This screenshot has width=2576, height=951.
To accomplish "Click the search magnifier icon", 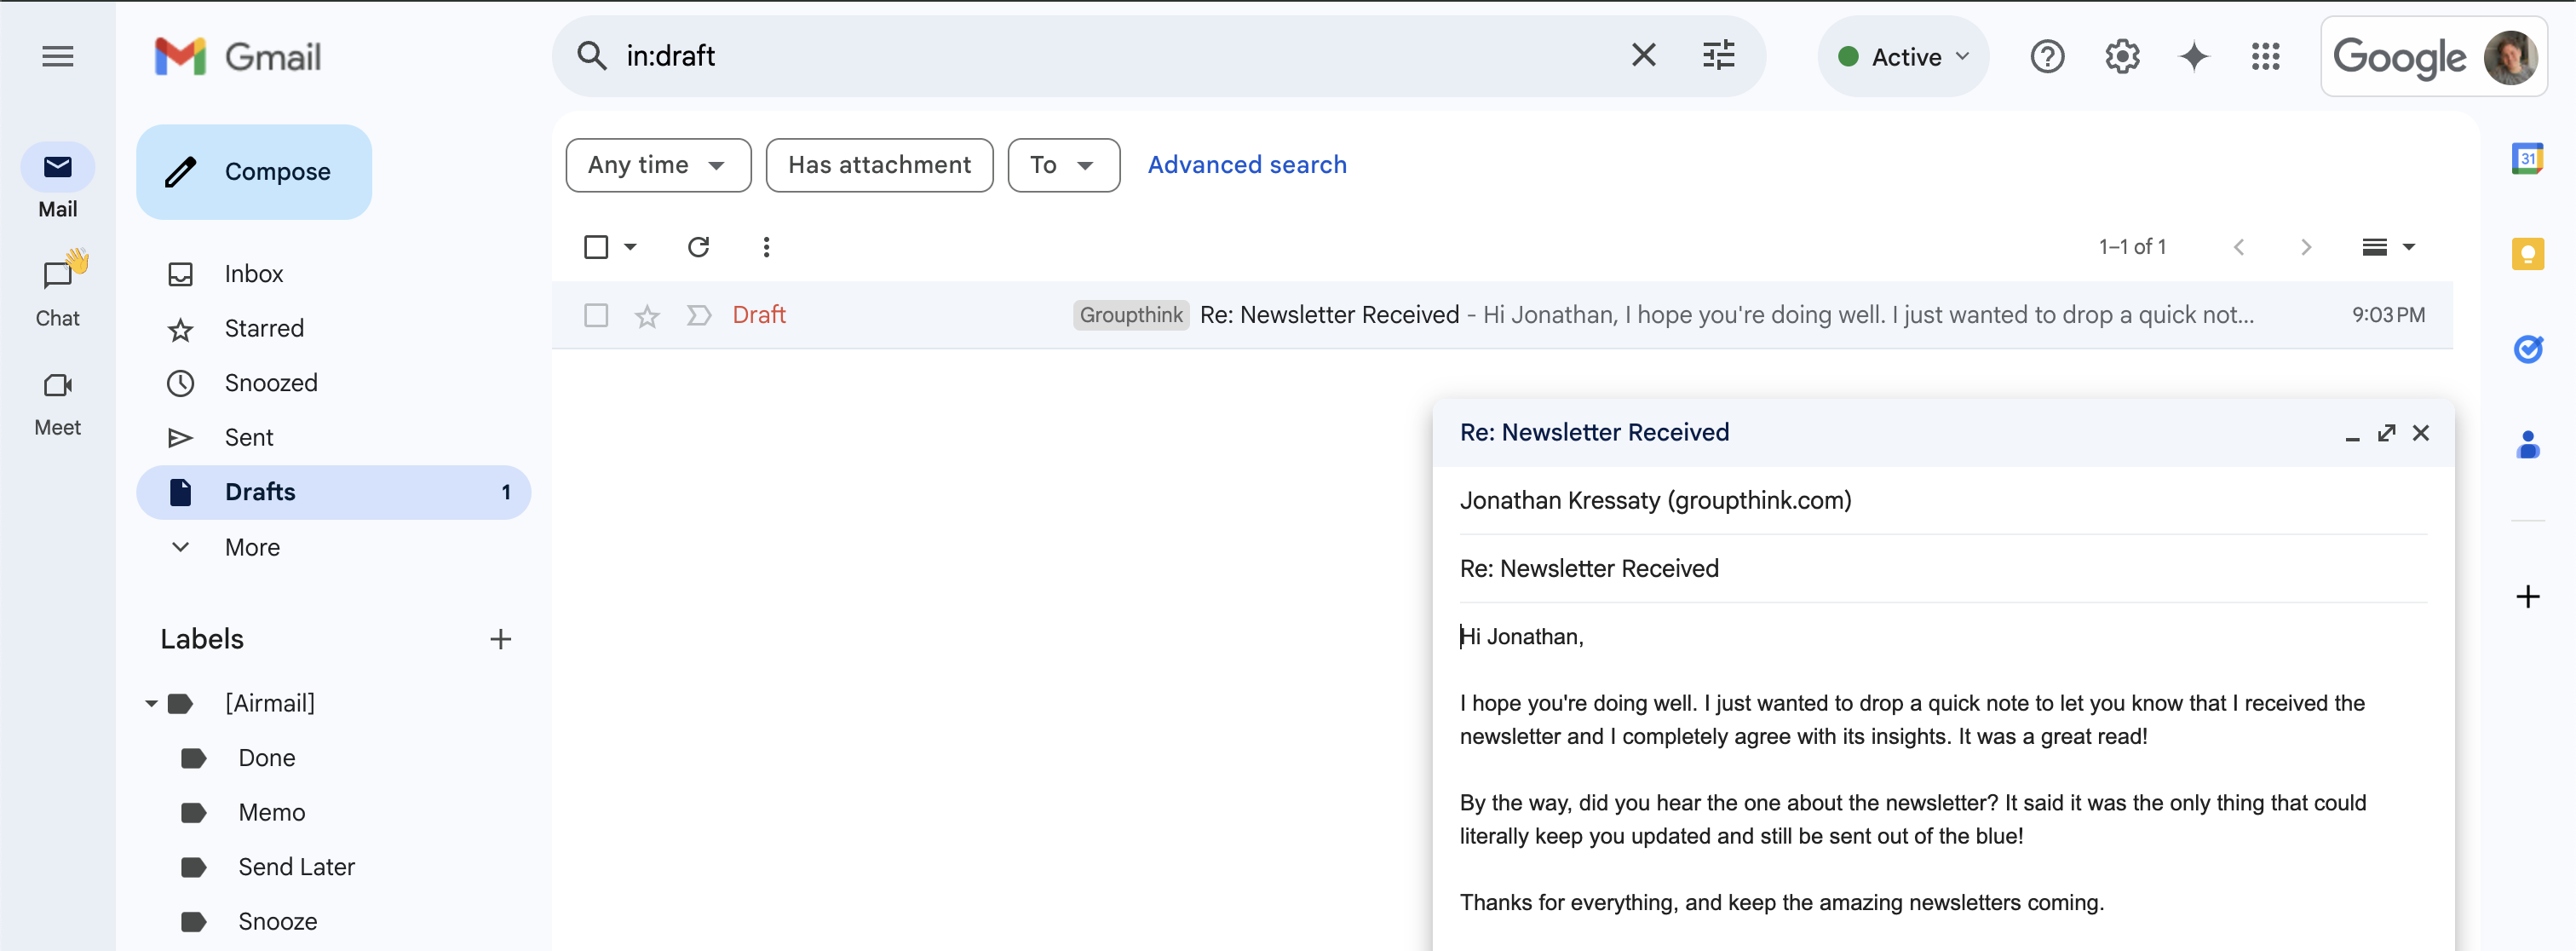I will [592, 56].
